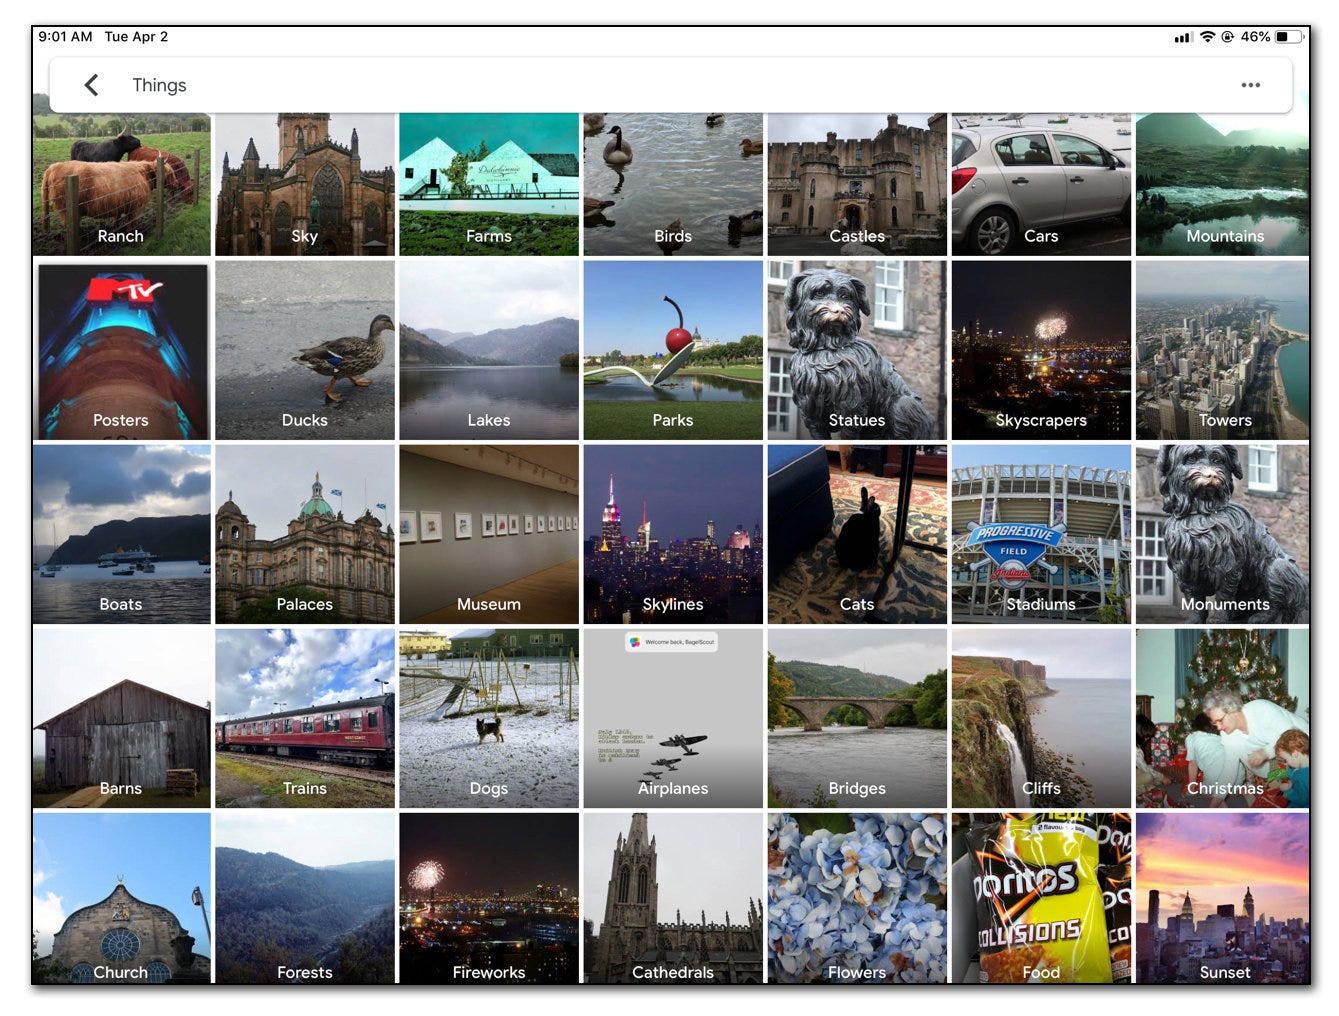Image resolution: width=1339 pixels, height=1016 pixels.
Task: Open the Food category
Action: [1041, 898]
